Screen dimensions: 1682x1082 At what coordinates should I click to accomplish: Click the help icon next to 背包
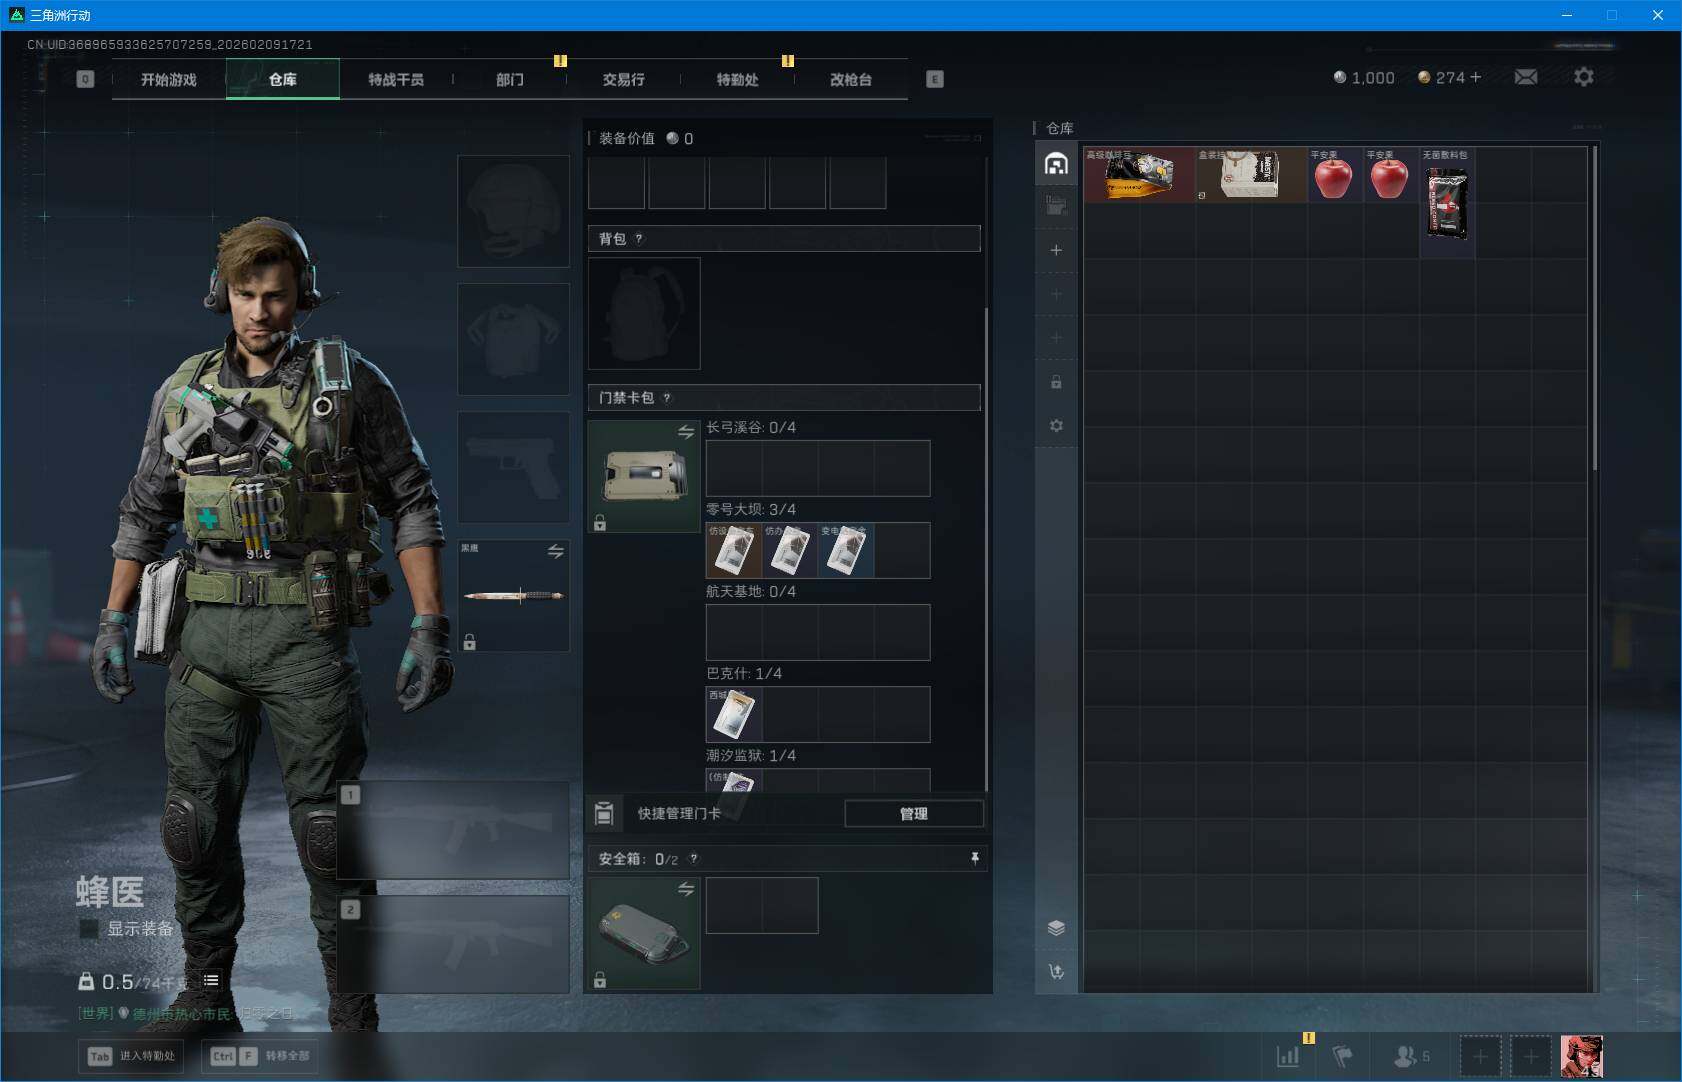pos(639,239)
